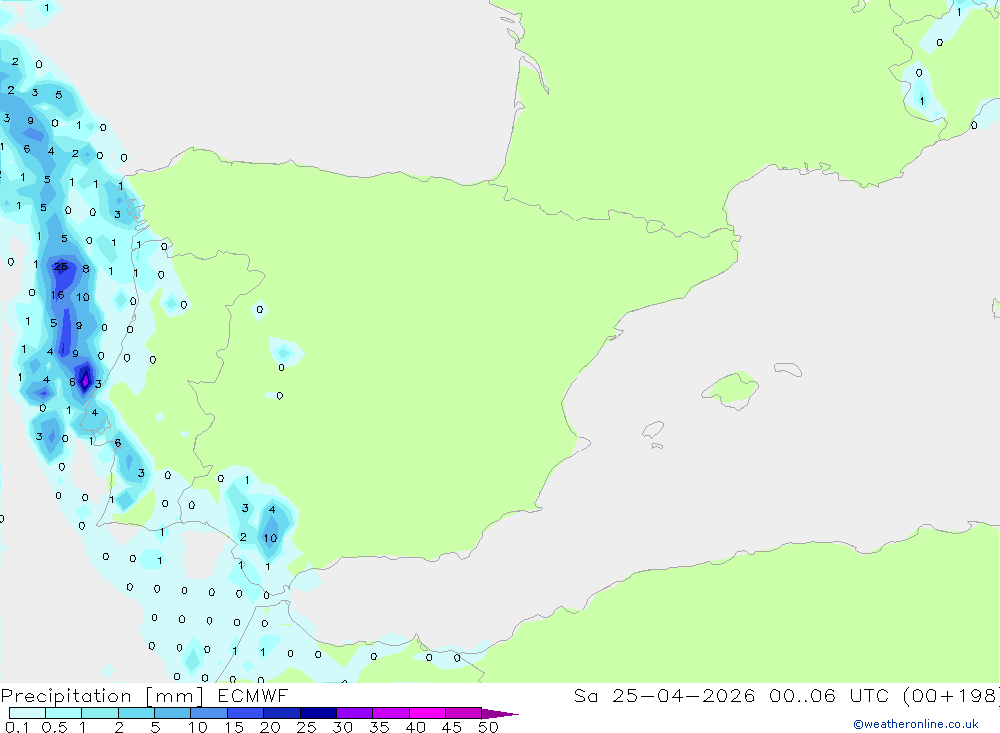Viewport: 1000px width, 733px height.
Task: Click the '35' legend scale label
Action: pos(379,727)
